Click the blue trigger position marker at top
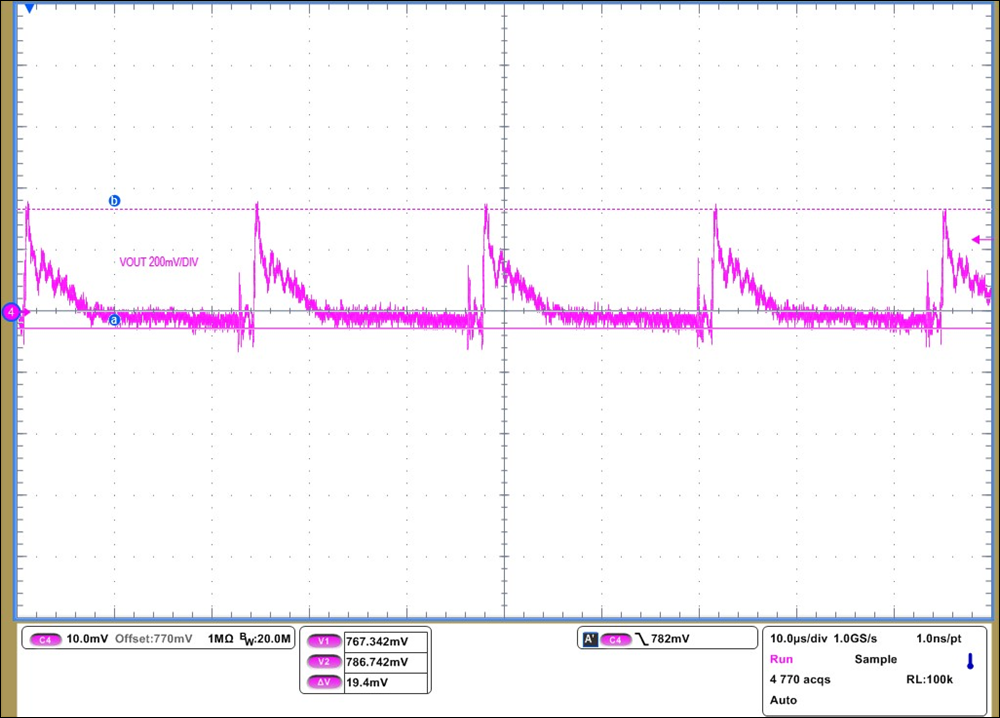1000x718 pixels. pos(29,9)
